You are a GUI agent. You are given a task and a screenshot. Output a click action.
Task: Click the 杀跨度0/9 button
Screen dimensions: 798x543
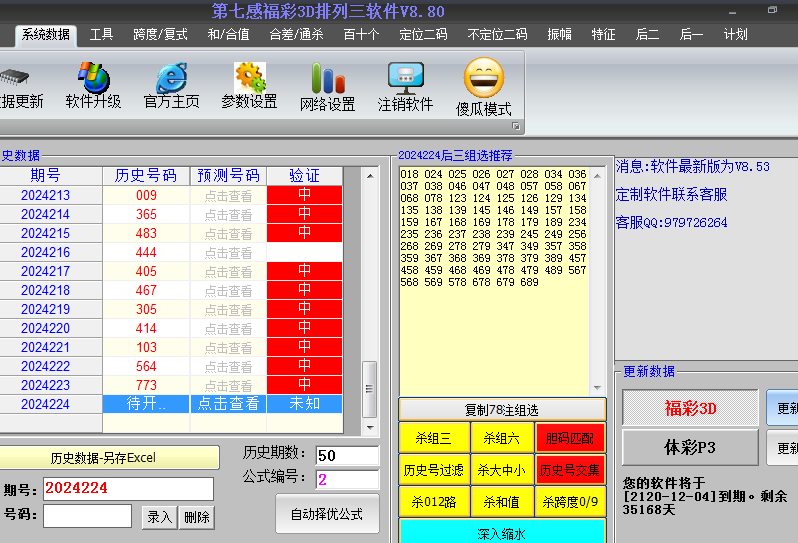[570, 502]
